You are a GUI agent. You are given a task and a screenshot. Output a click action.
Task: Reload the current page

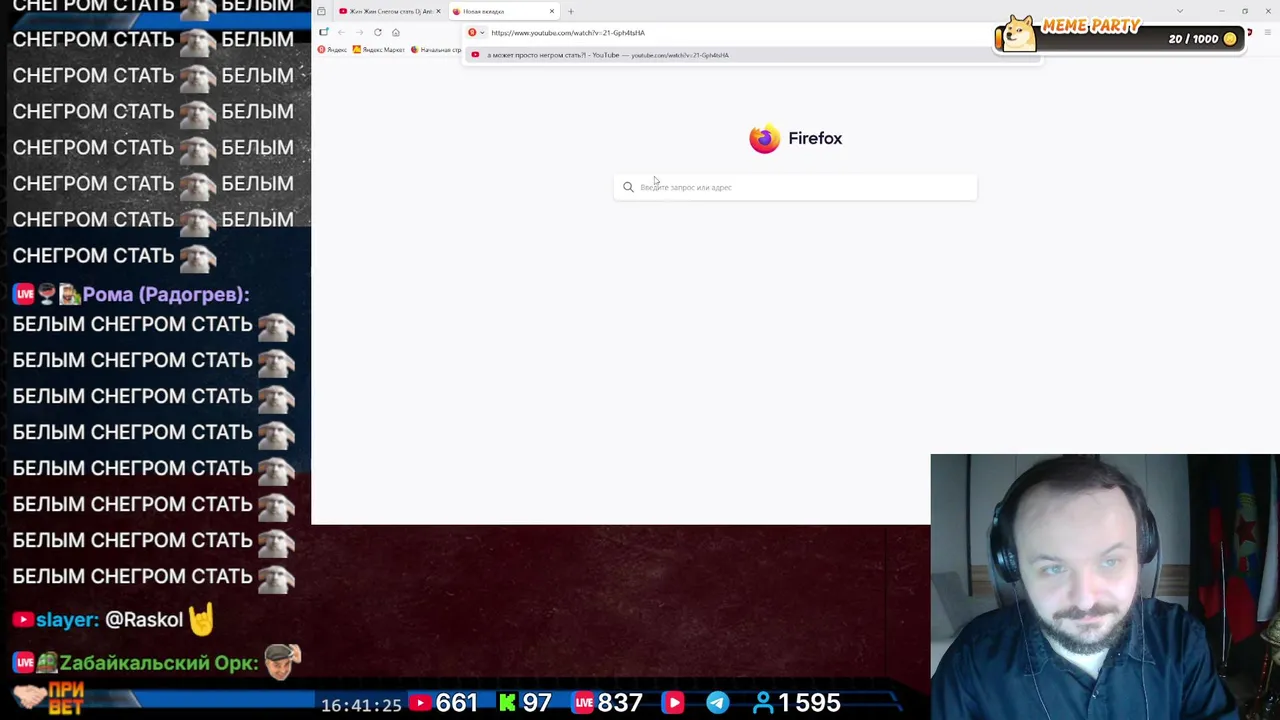pos(377,32)
